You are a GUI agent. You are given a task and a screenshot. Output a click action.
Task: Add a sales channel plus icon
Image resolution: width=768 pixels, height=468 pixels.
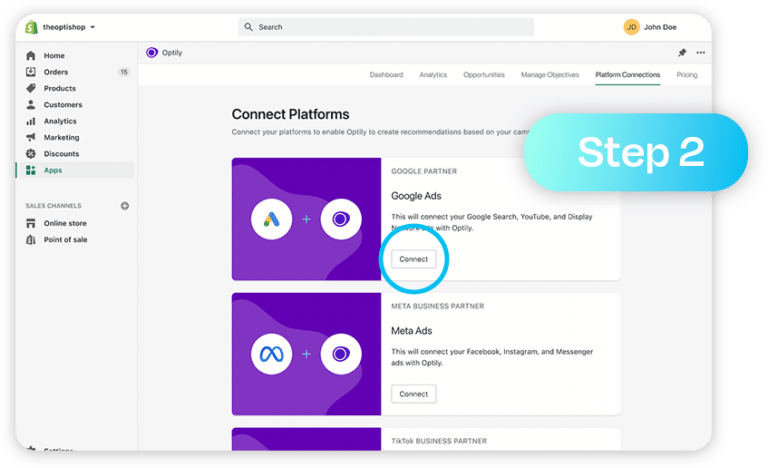click(125, 206)
